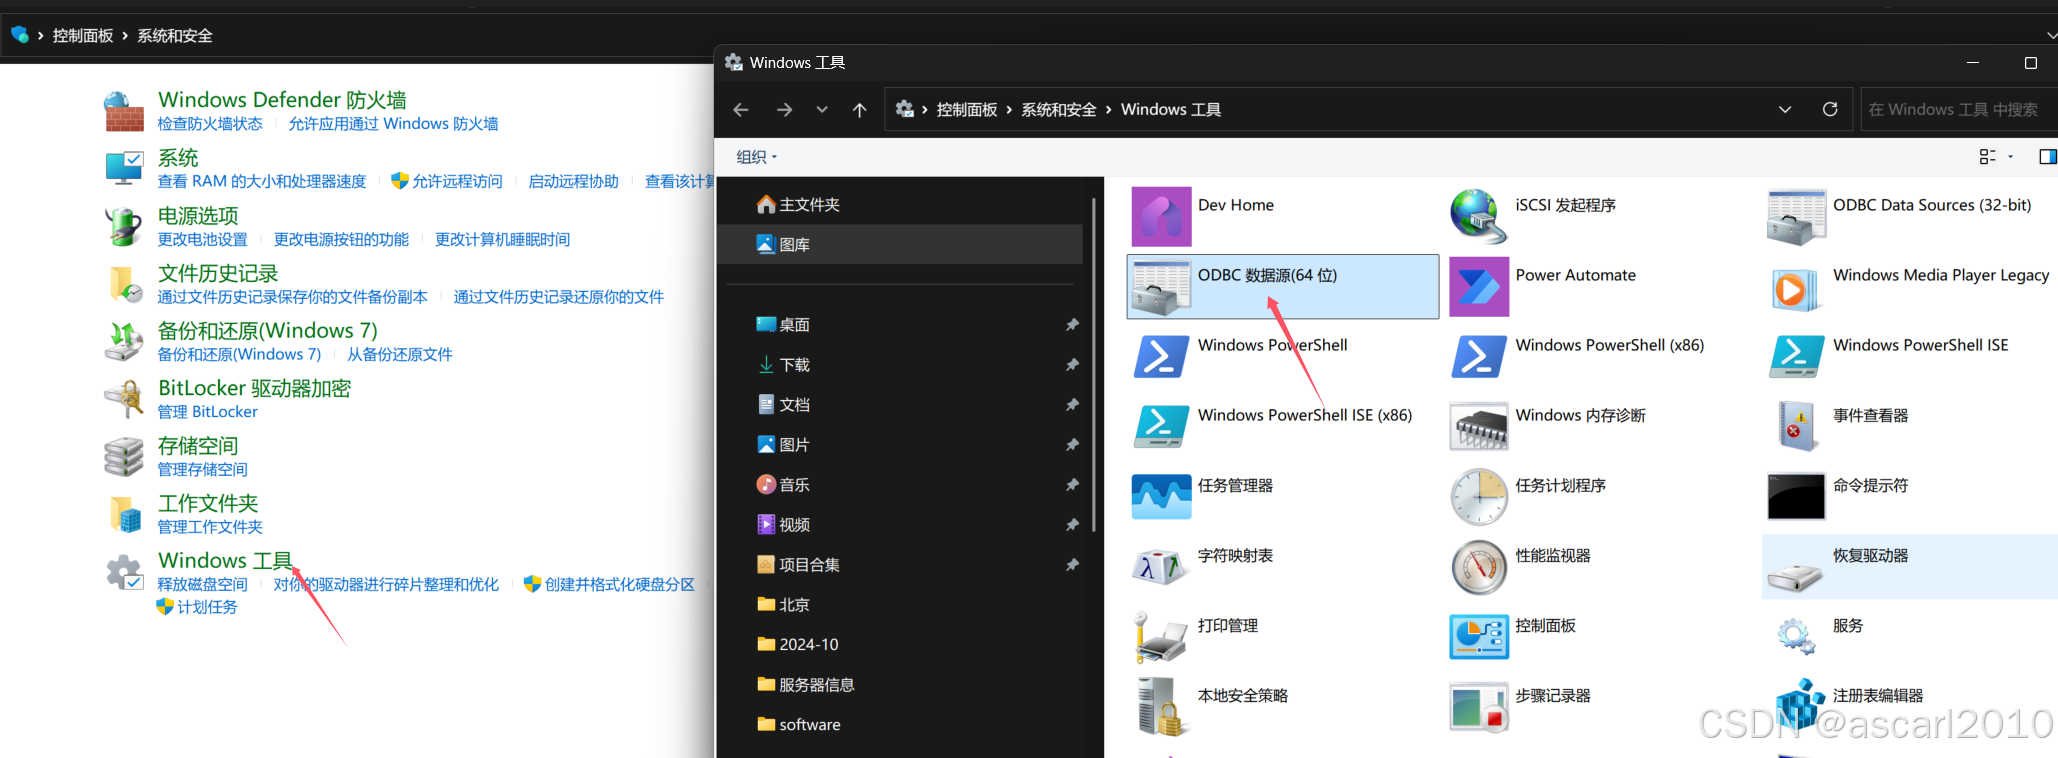Click 计划任务 link
This screenshot has width=2058, height=758.
(x=207, y=607)
